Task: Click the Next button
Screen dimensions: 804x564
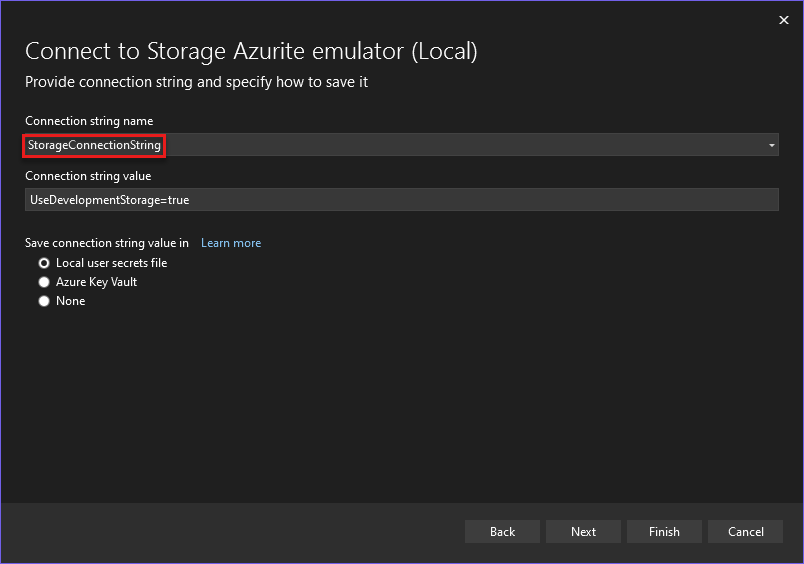Action: (583, 532)
